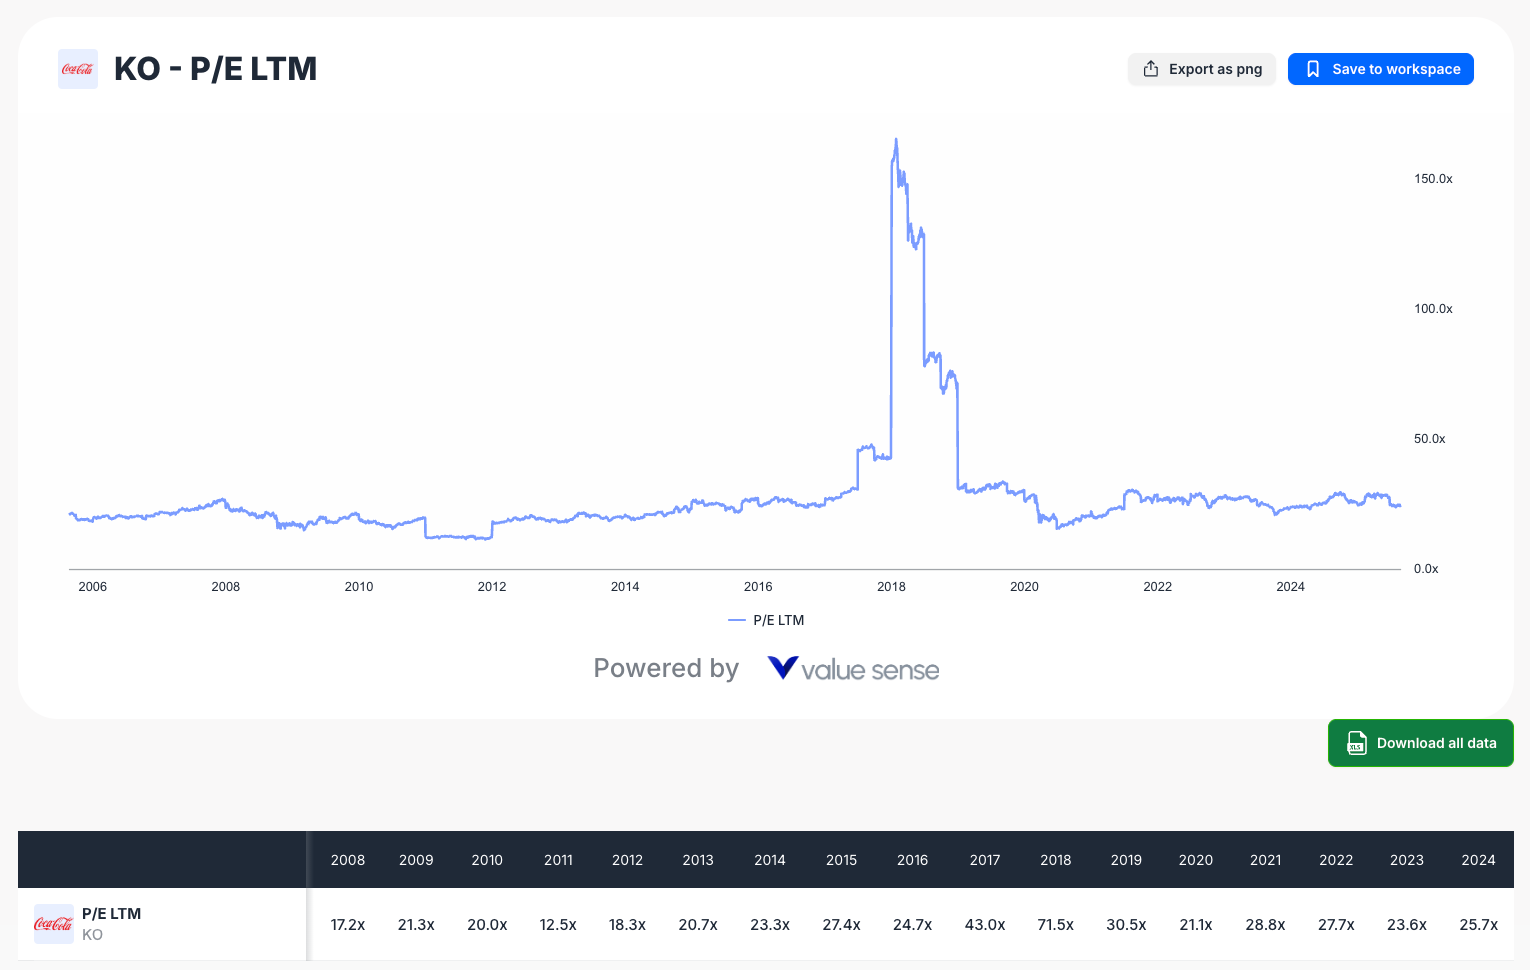
Task: Click the Coca-Cola logo beside the page title
Action: coord(77,69)
